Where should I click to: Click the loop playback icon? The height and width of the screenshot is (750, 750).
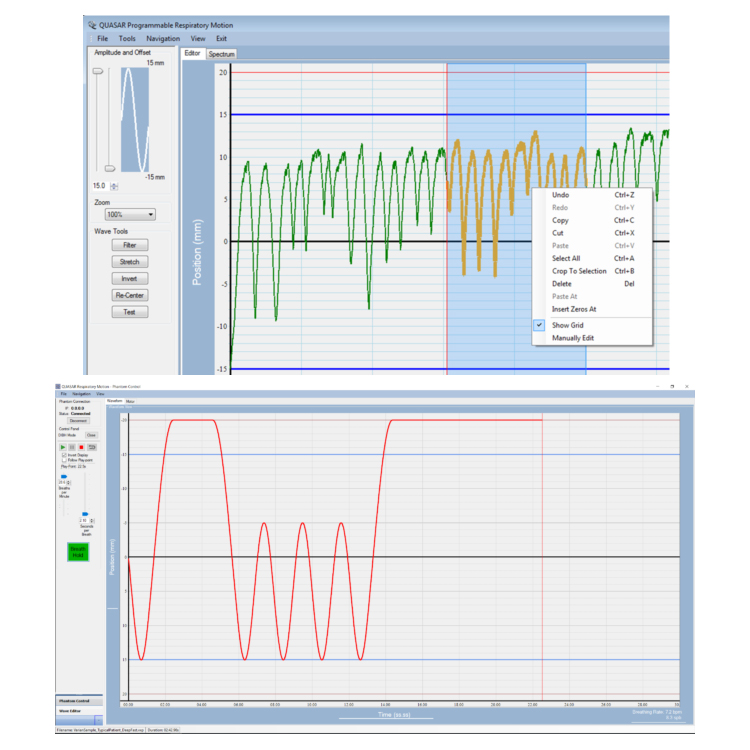coord(92,446)
